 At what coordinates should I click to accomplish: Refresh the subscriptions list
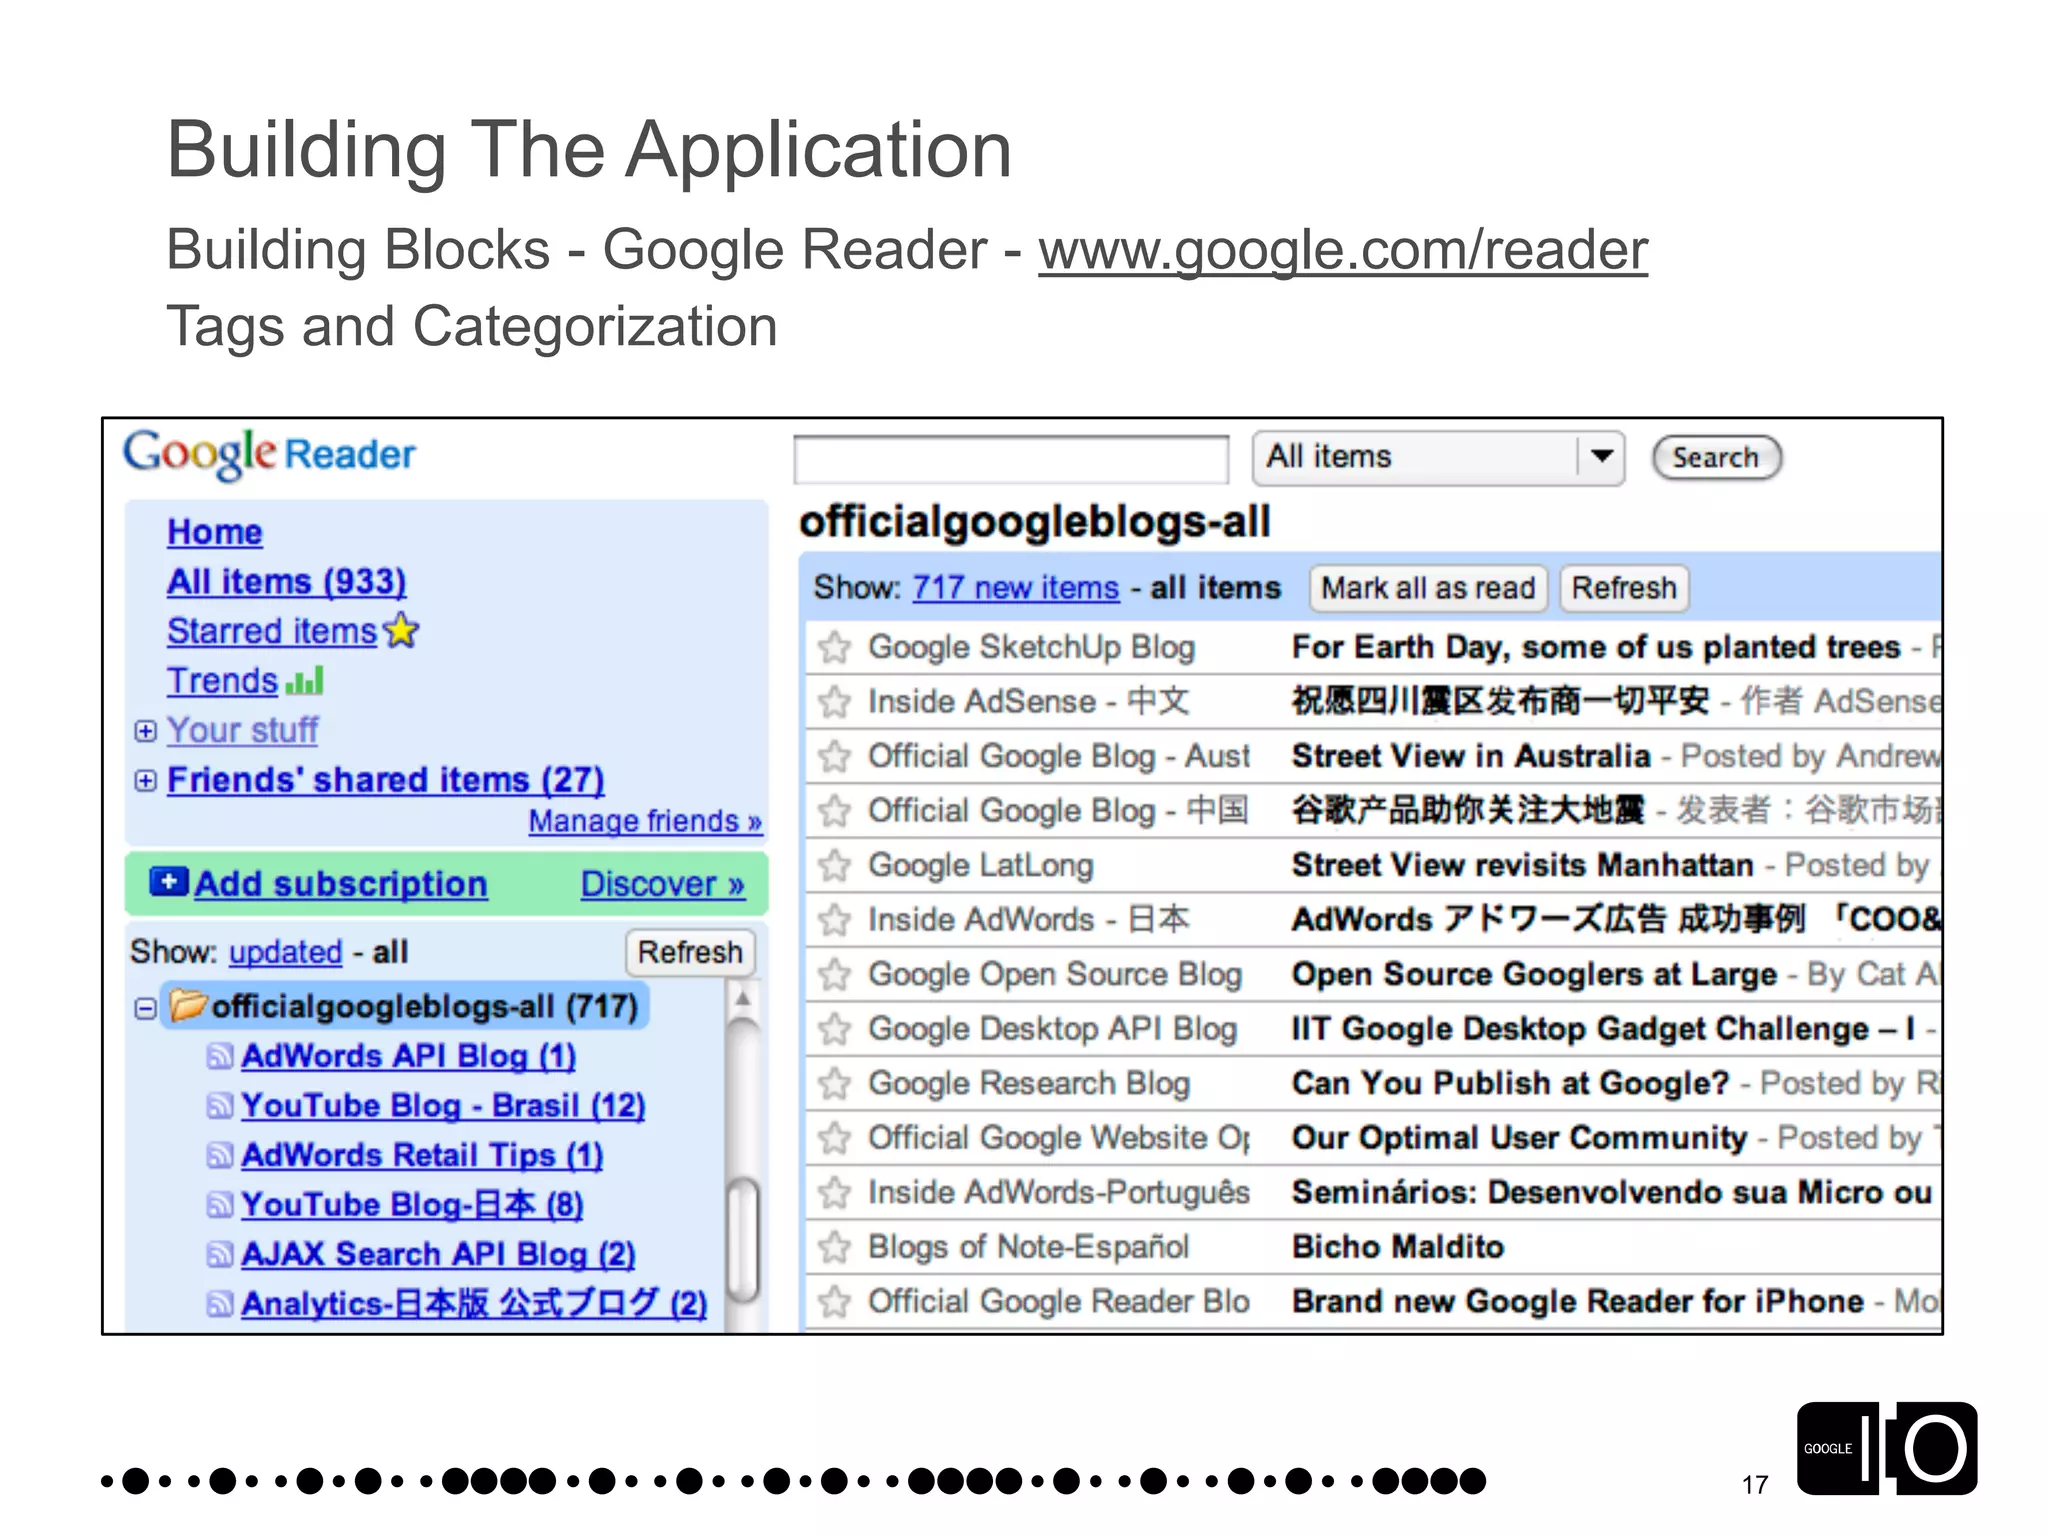click(x=690, y=952)
